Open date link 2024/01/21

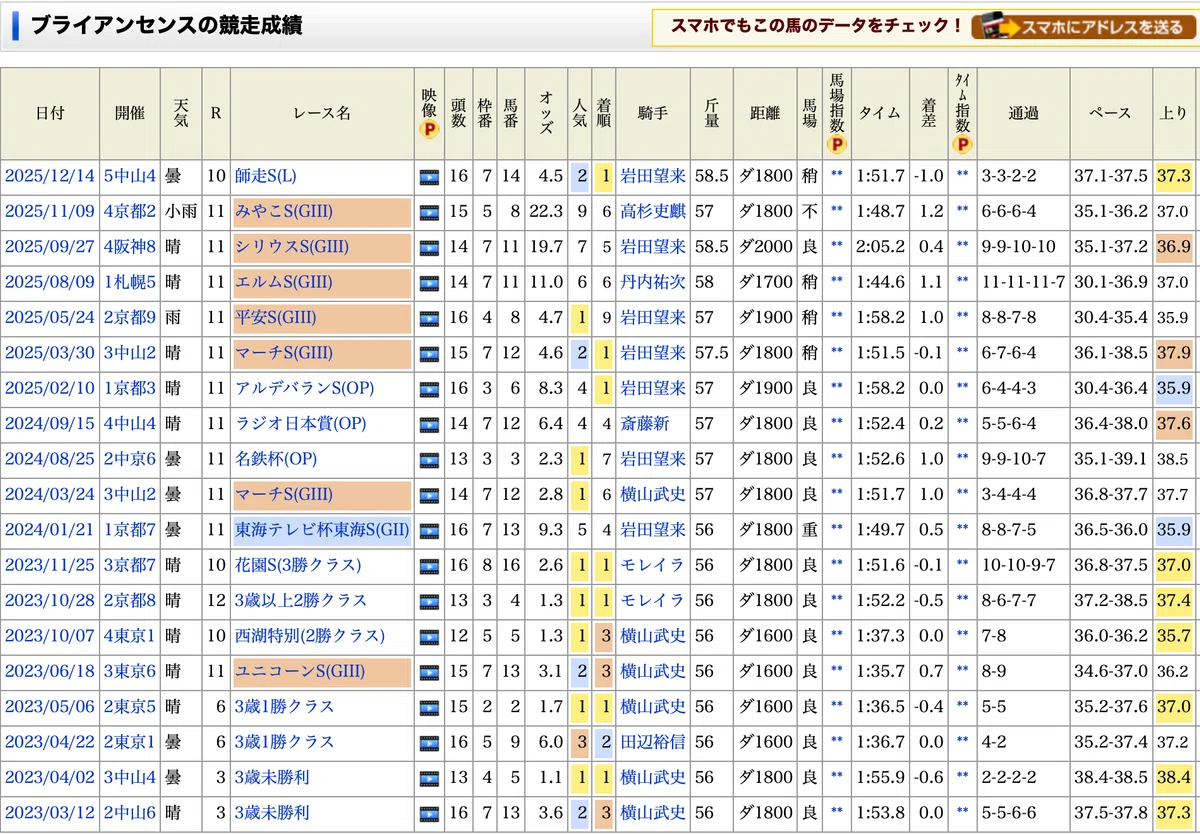point(50,530)
